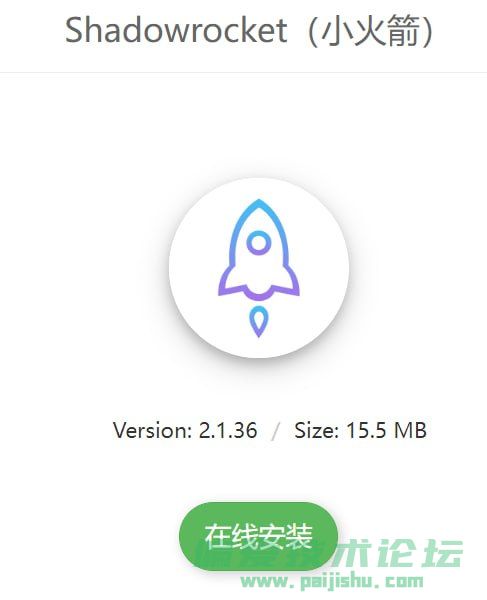Click the Shadowrocket rocket app icon

tap(259, 268)
